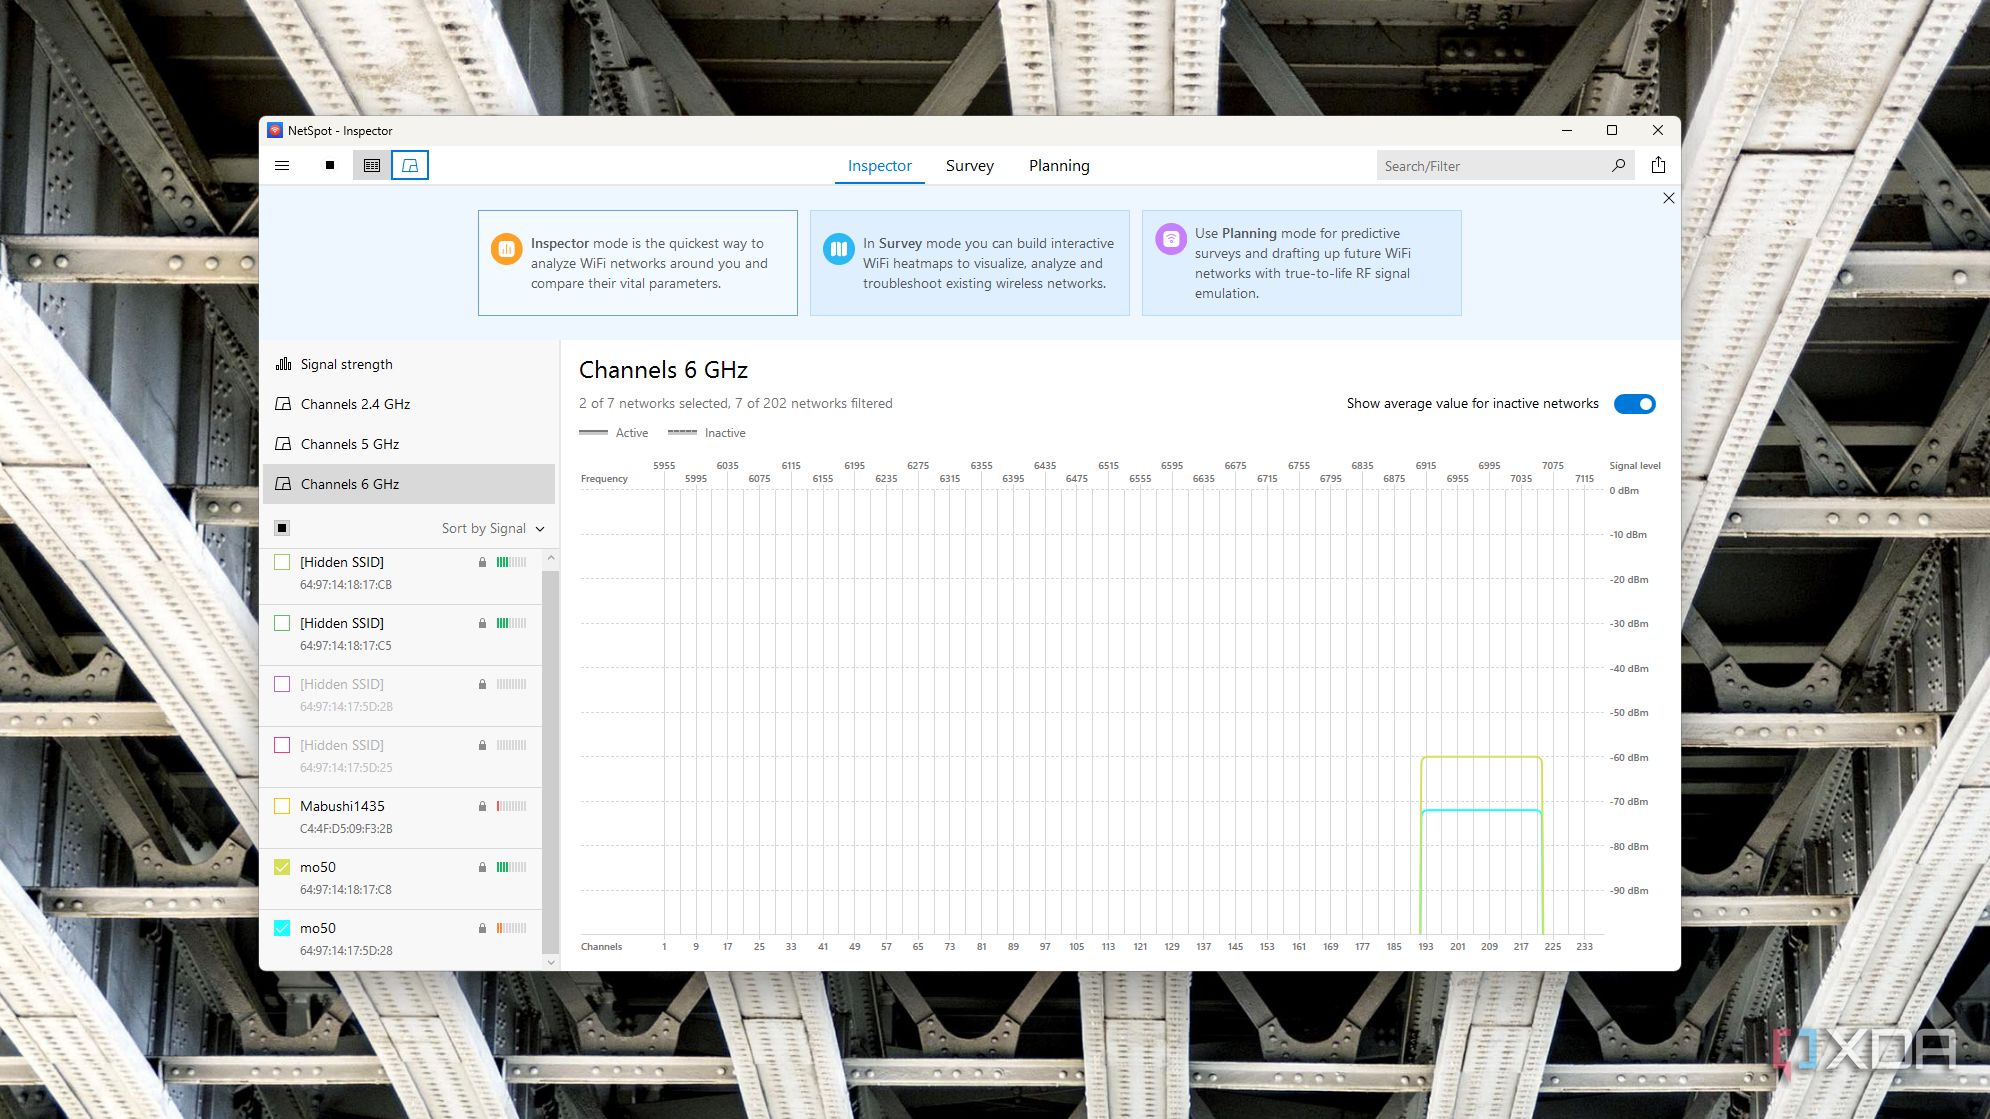Click the Mabushi1435 network name
Screen dimensions: 1990x1119
click(x=342, y=806)
